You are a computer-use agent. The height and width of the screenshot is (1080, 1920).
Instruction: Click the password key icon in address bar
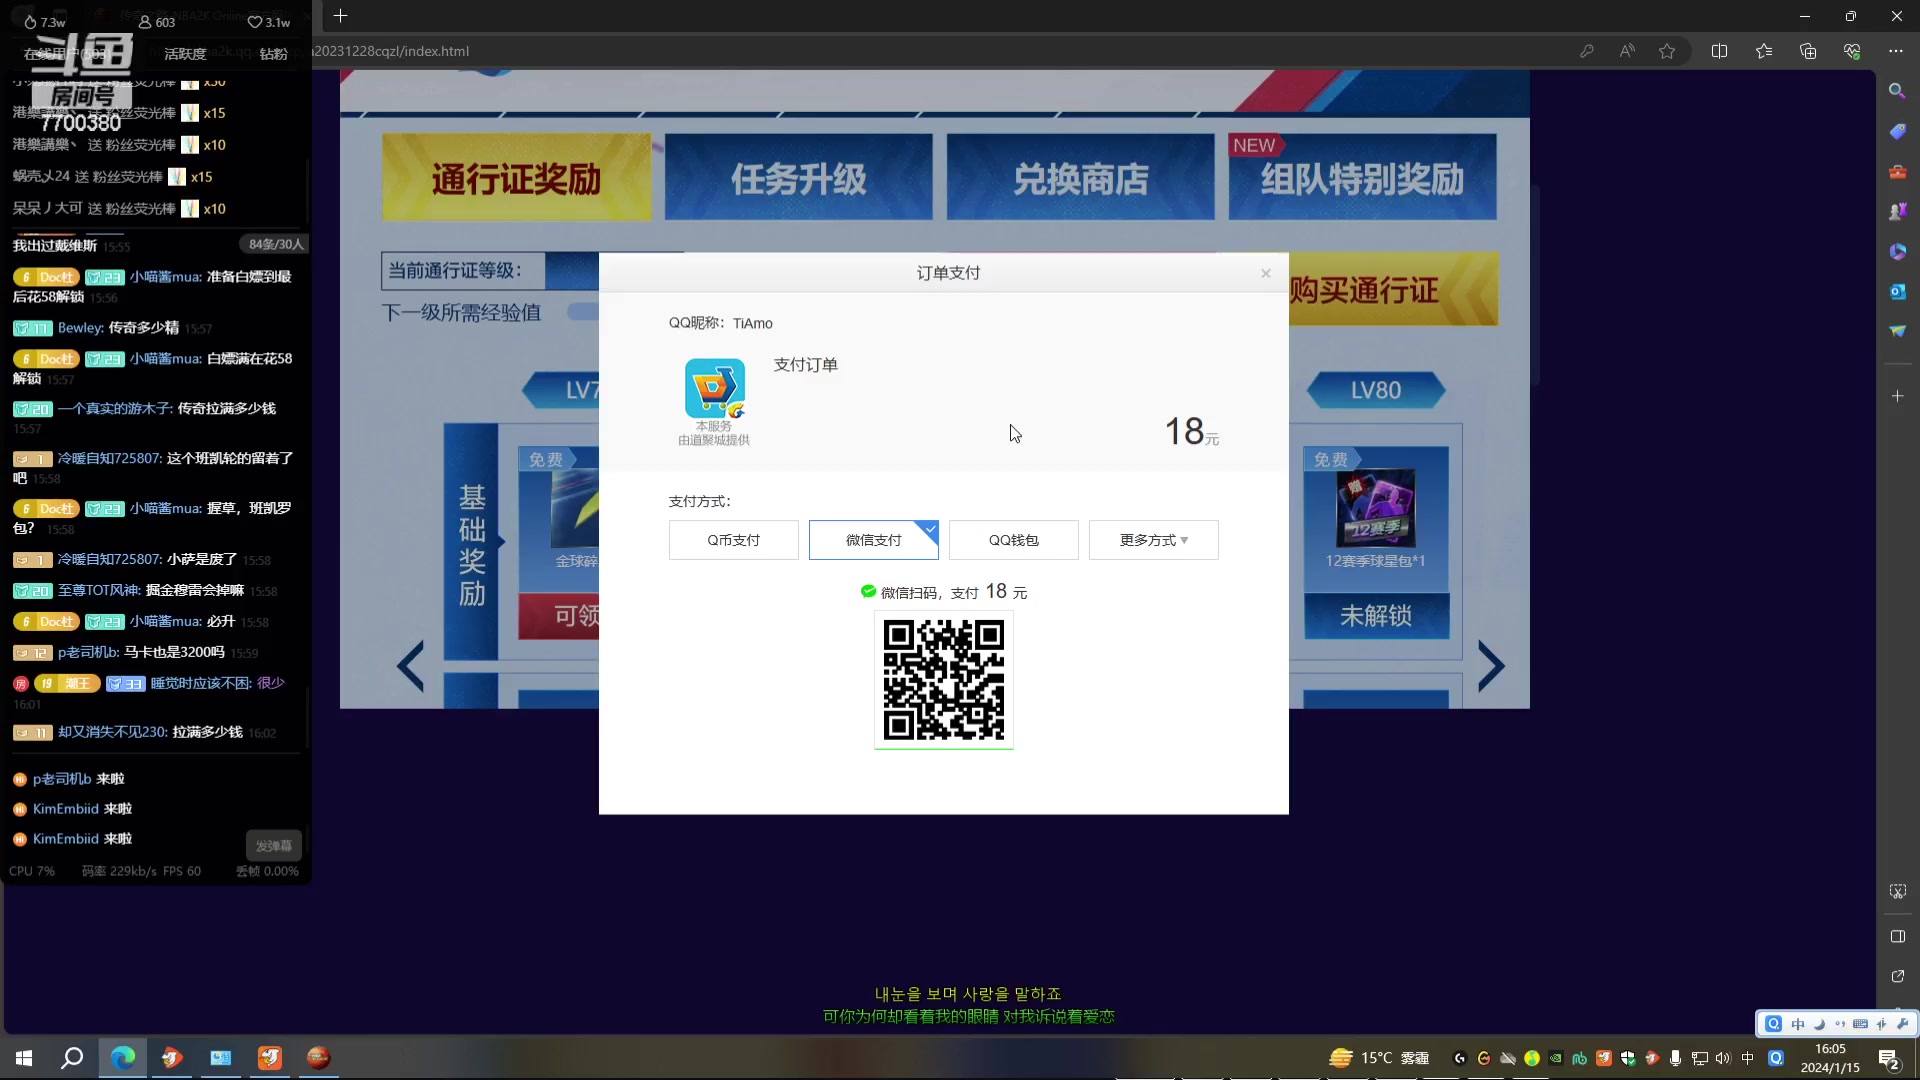[1587, 51]
